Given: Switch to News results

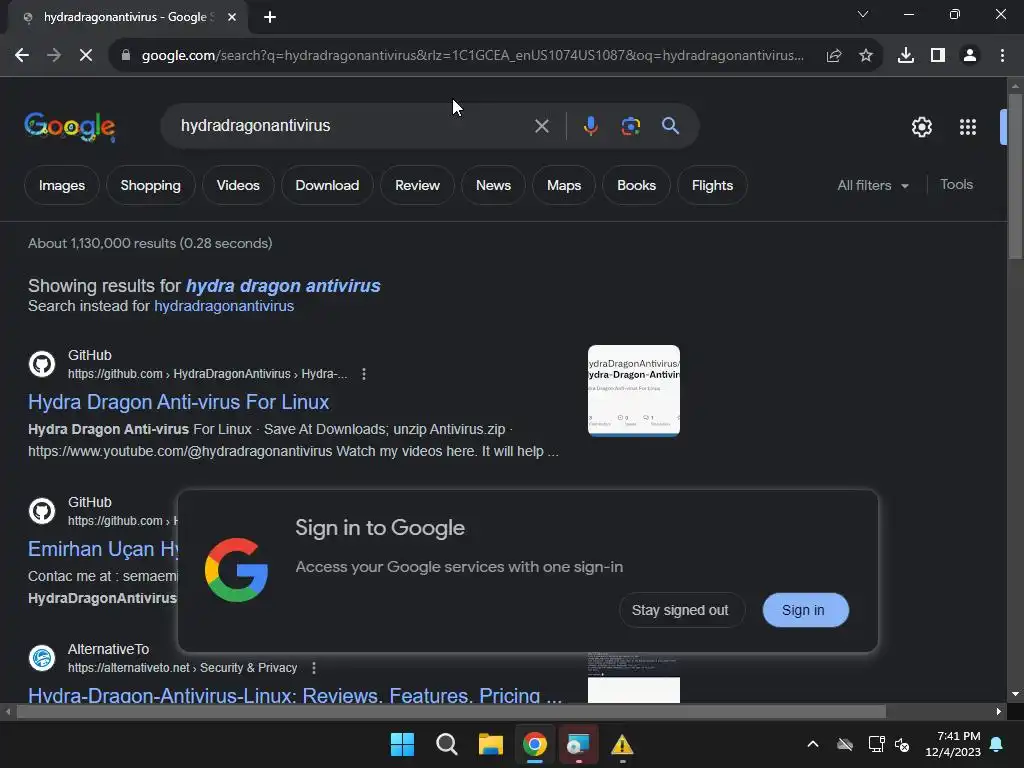Looking at the screenshot, I should [x=493, y=185].
